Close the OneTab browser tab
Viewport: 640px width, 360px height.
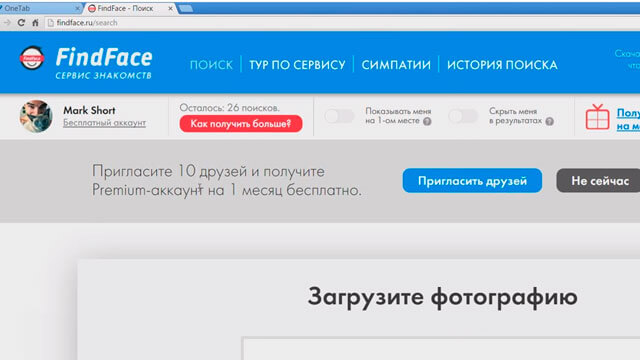point(78,8)
